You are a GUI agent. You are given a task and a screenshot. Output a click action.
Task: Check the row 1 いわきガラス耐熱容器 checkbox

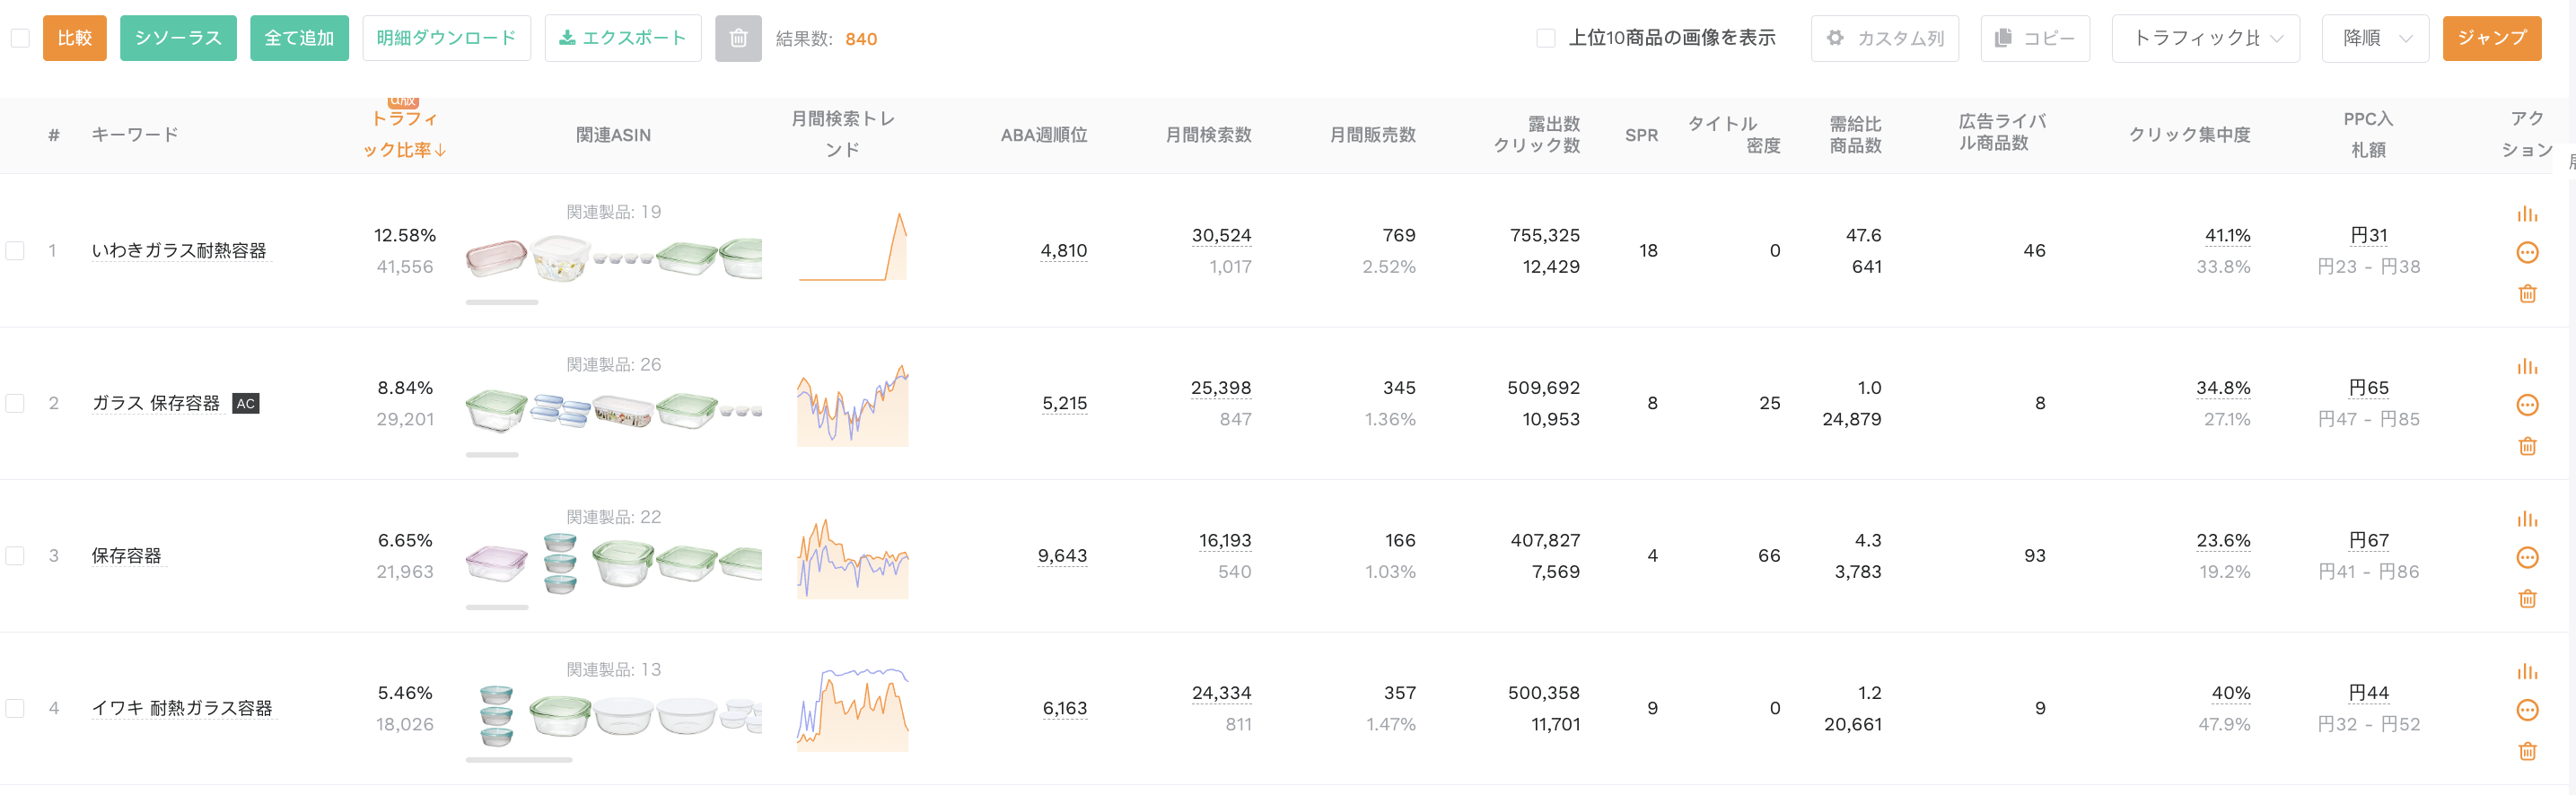tap(15, 250)
